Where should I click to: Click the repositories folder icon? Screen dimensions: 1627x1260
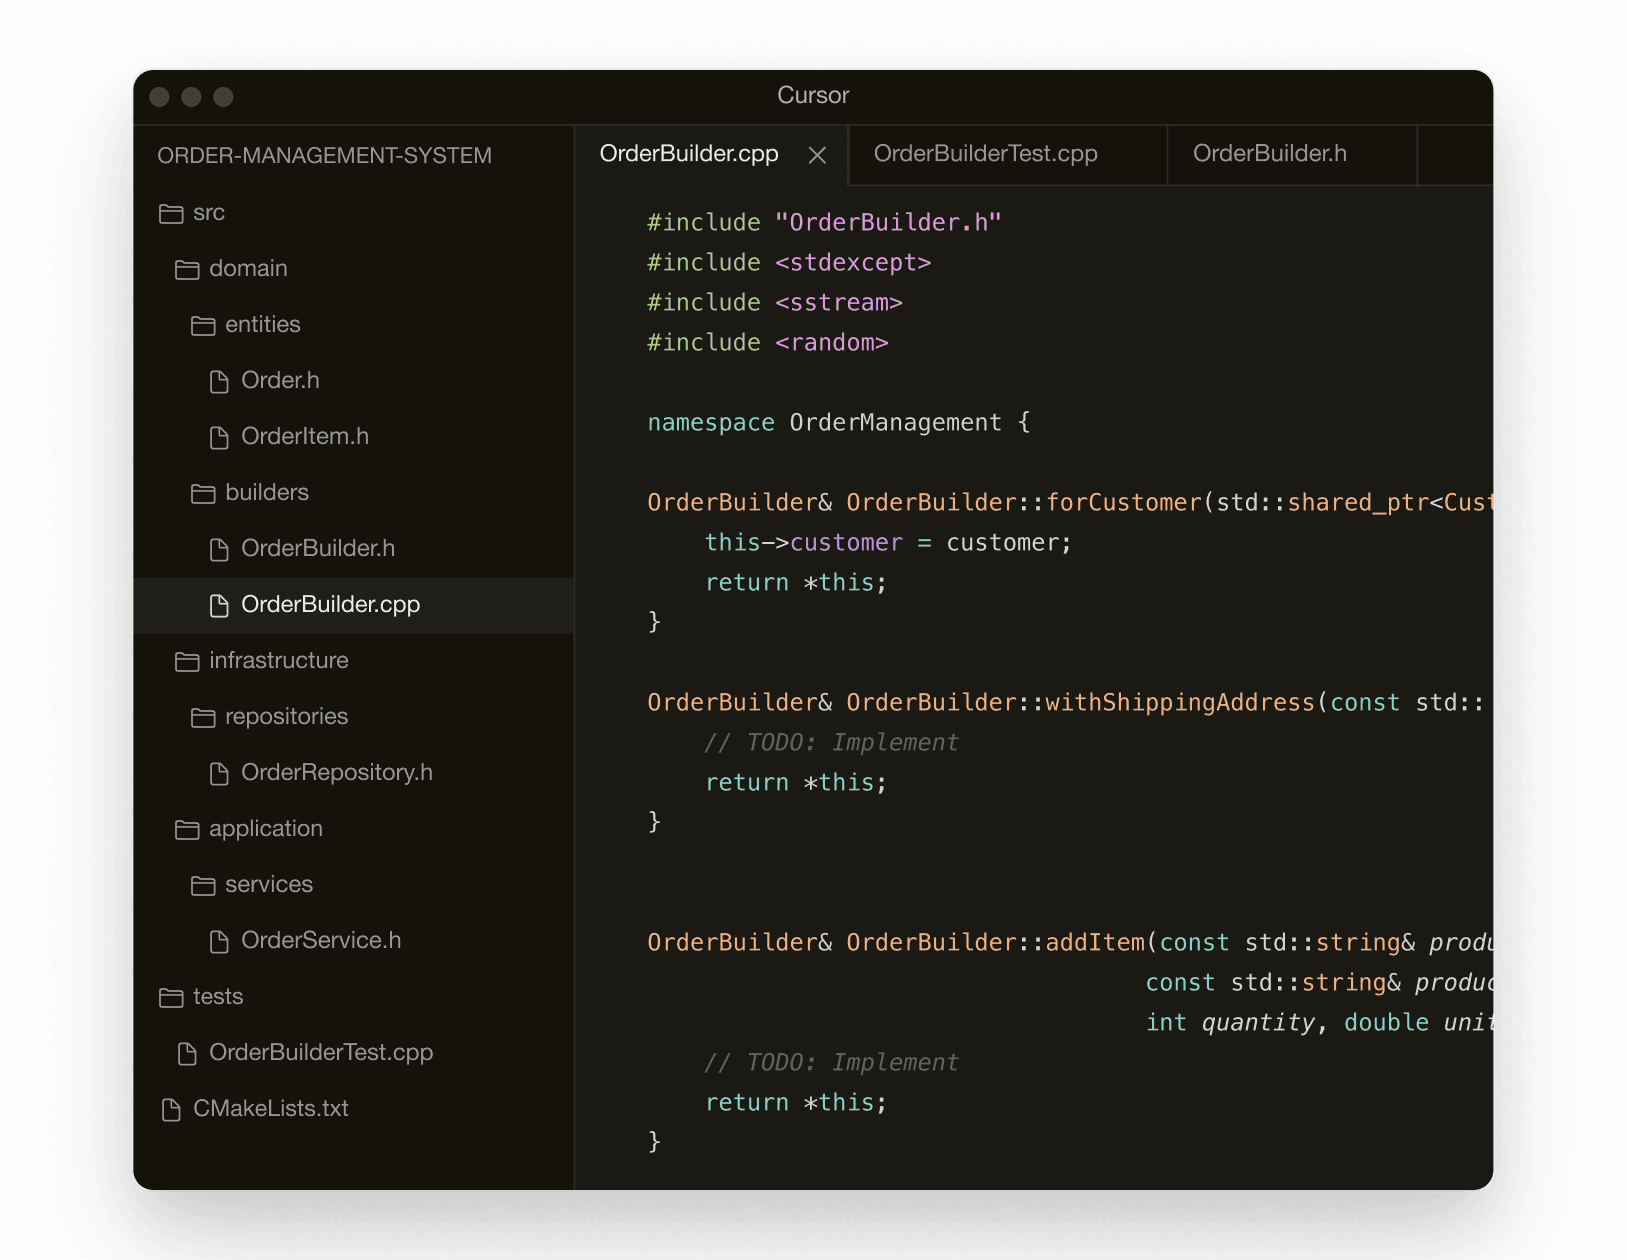[x=203, y=717]
